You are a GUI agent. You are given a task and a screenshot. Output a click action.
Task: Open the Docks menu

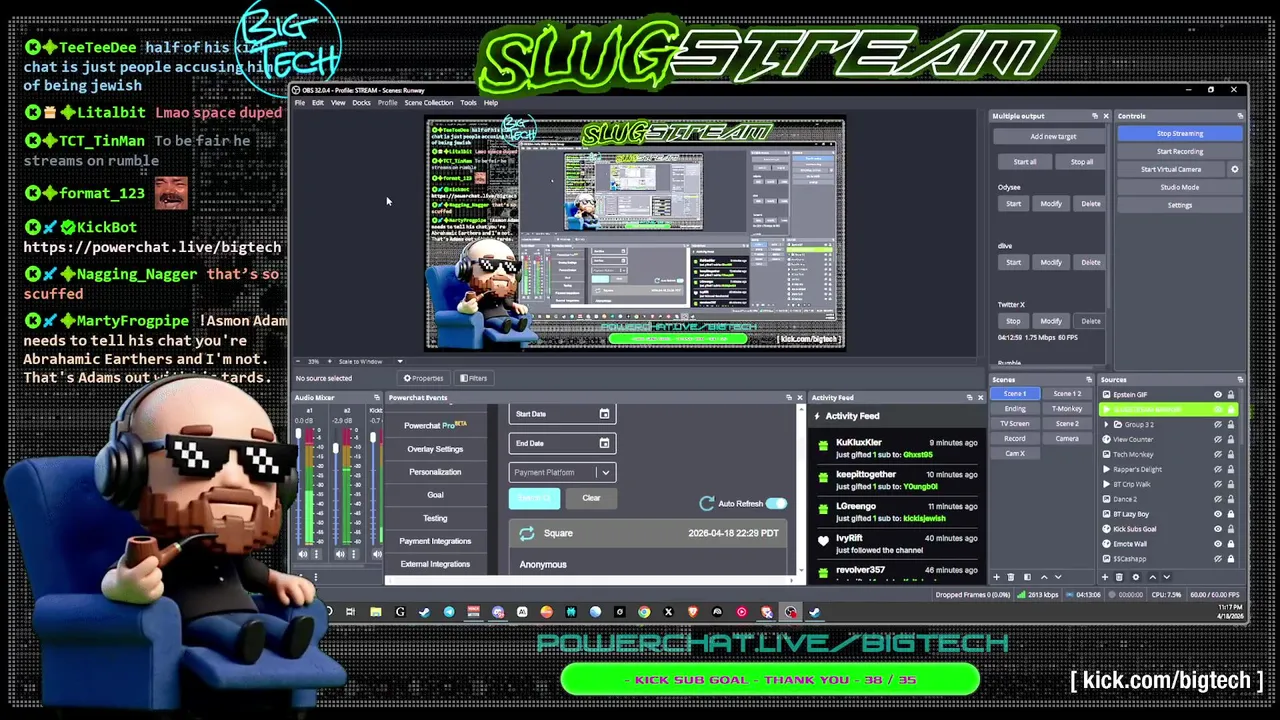(x=361, y=103)
